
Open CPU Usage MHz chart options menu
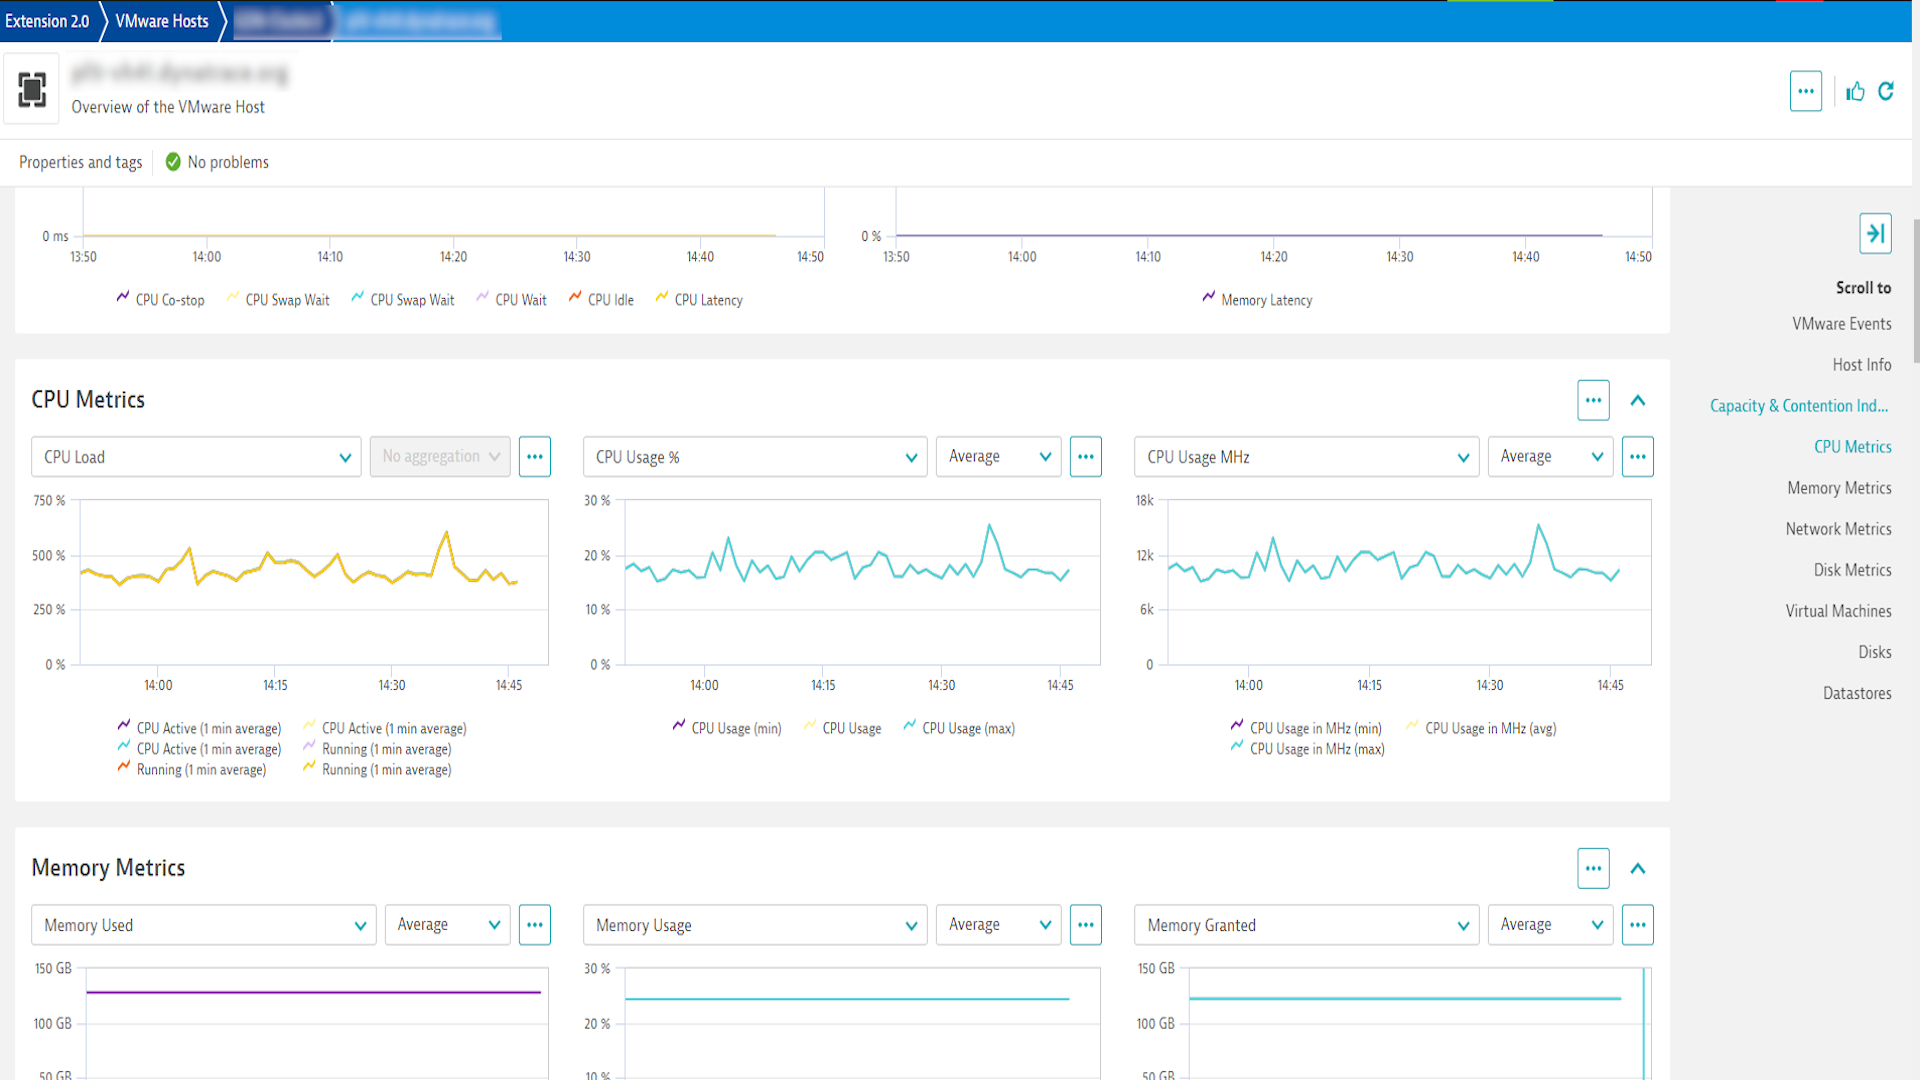(x=1637, y=457)
